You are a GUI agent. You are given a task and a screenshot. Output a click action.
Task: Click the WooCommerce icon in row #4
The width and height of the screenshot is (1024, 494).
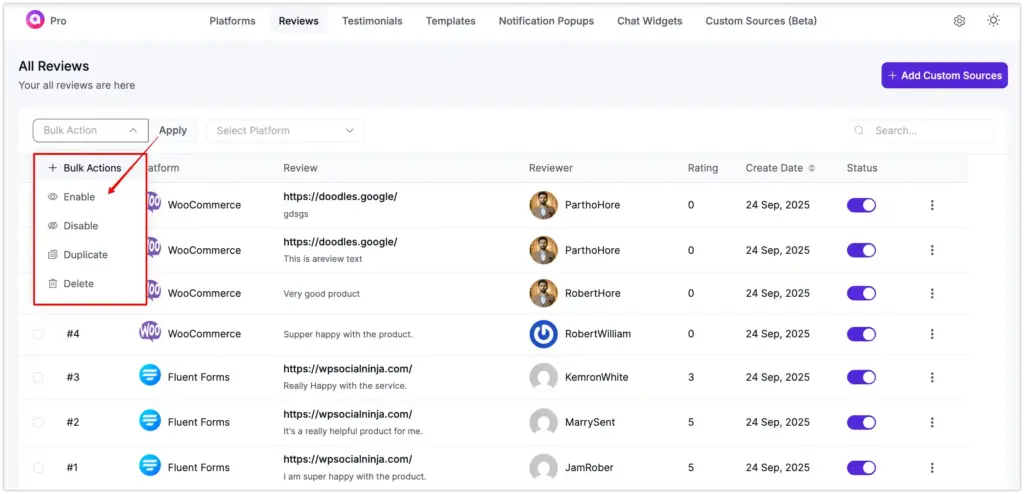pyautogui.click(x=150, y=334)
